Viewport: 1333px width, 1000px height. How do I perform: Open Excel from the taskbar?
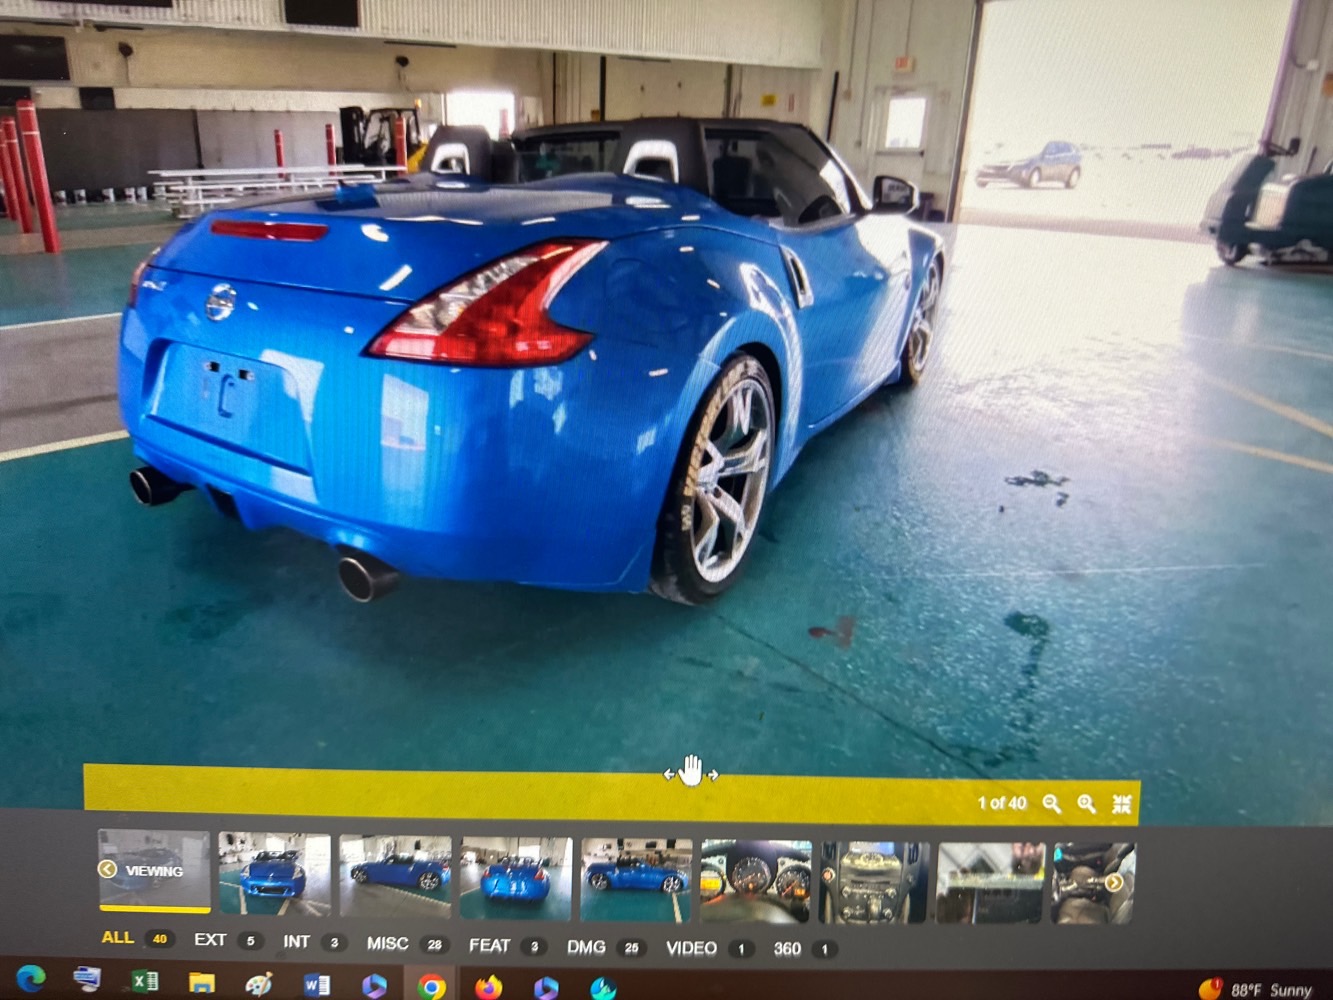144,981
